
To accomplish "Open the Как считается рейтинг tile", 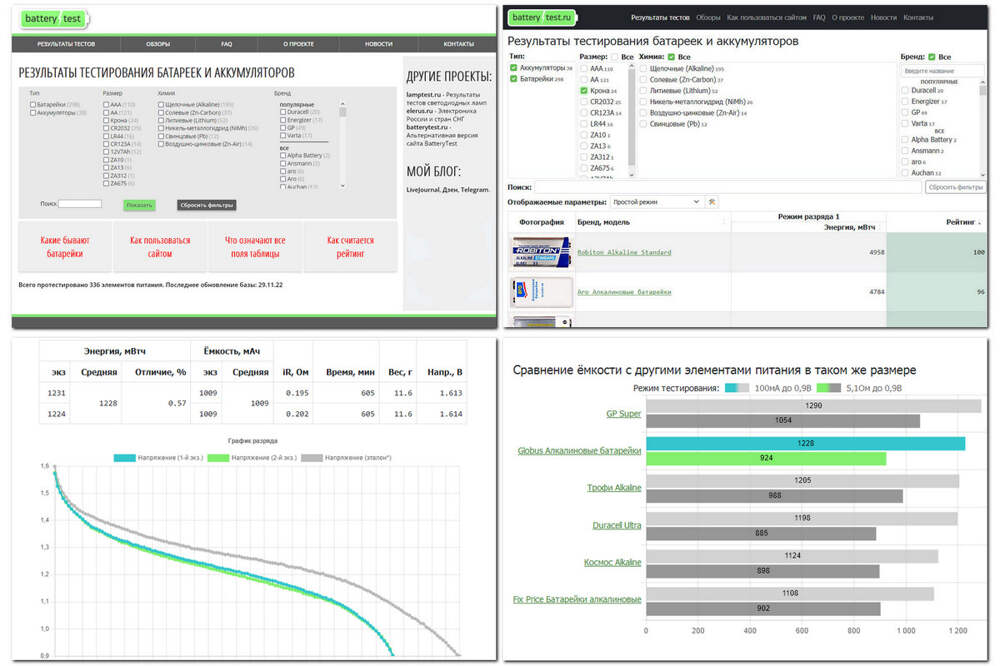I will point(350,247).
